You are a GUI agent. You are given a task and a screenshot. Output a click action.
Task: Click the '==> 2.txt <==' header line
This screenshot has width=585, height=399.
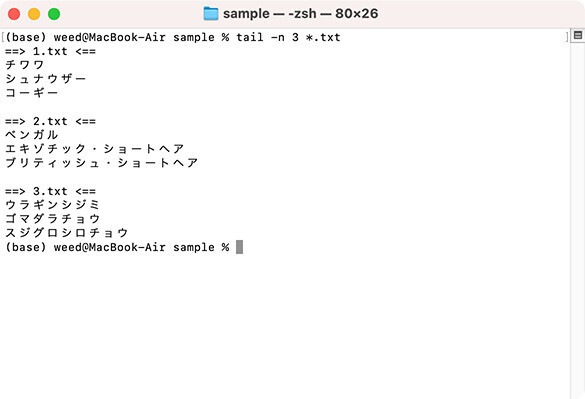pos(50,121)
